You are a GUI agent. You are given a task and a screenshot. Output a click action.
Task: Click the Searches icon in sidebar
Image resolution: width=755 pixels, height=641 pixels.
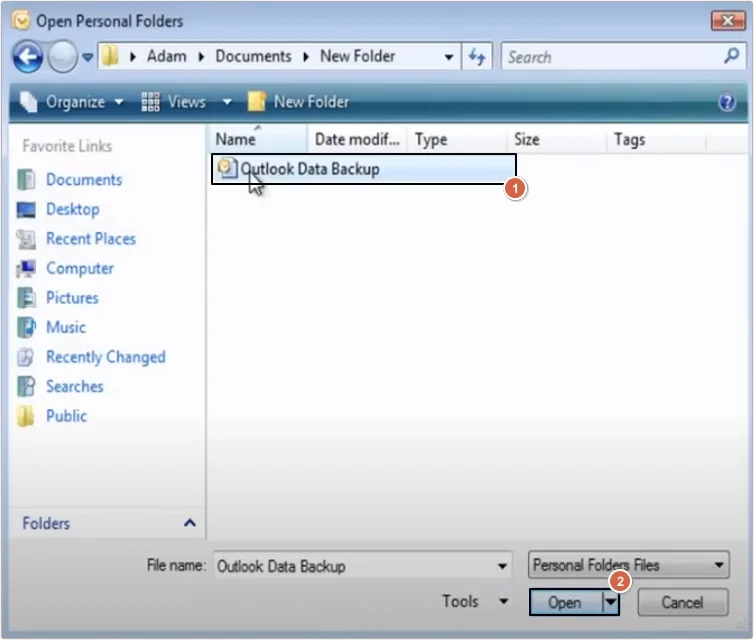click(x=26, y=386)
